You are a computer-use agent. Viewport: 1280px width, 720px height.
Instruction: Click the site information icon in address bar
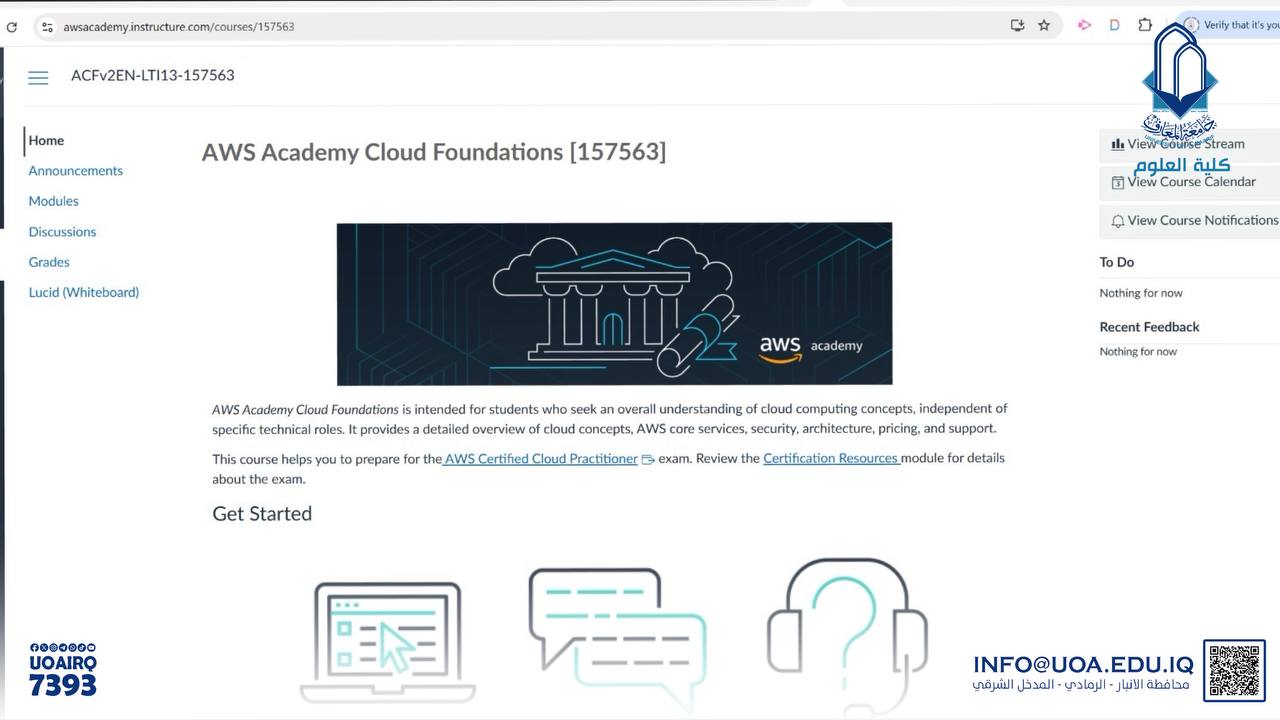click(x=47, y=27)
